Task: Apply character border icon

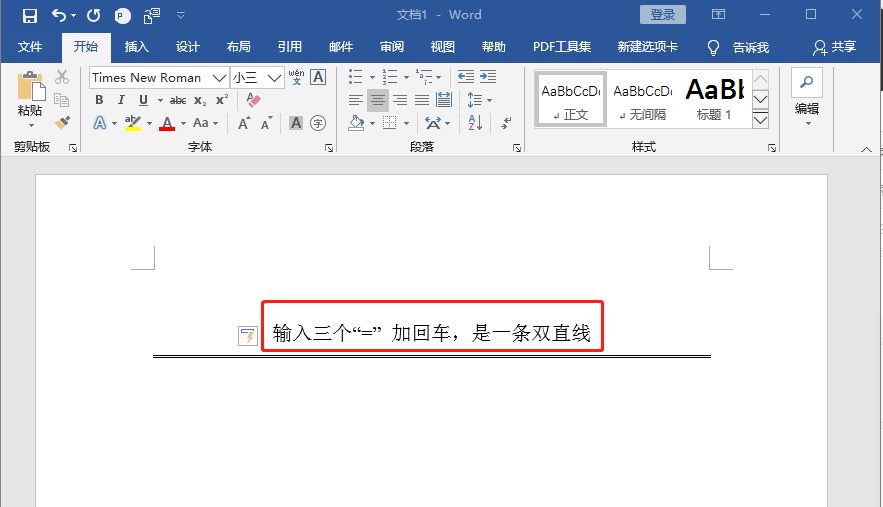Action: [318, 77]
